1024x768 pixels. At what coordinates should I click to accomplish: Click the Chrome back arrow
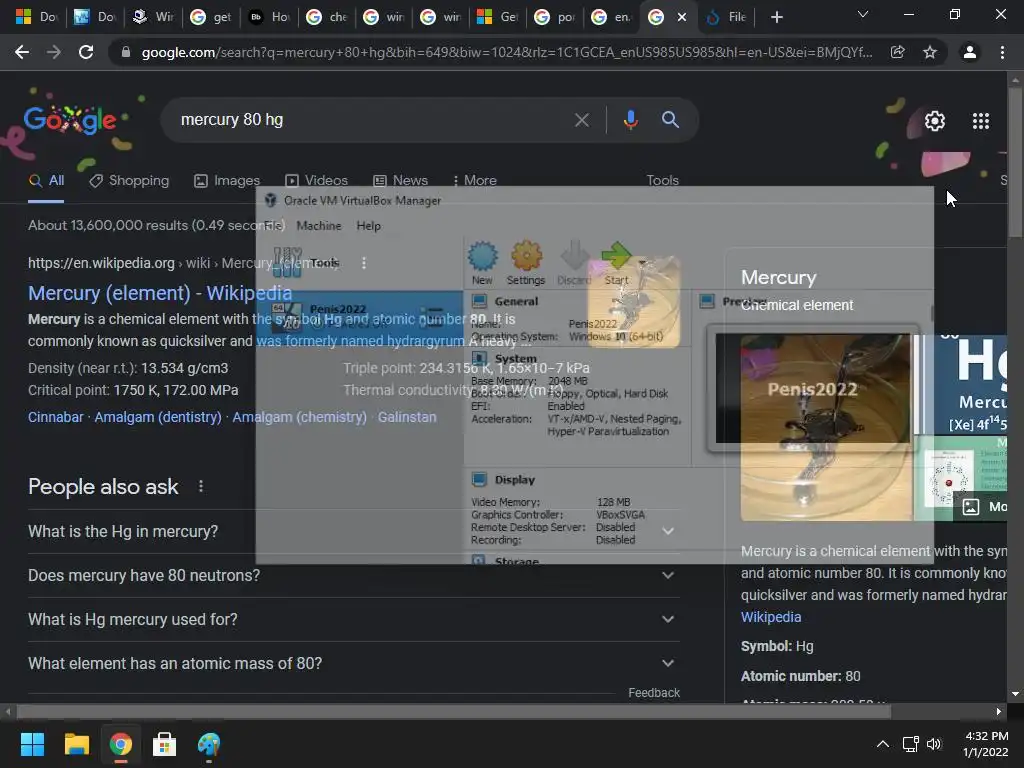pos(22,52)
